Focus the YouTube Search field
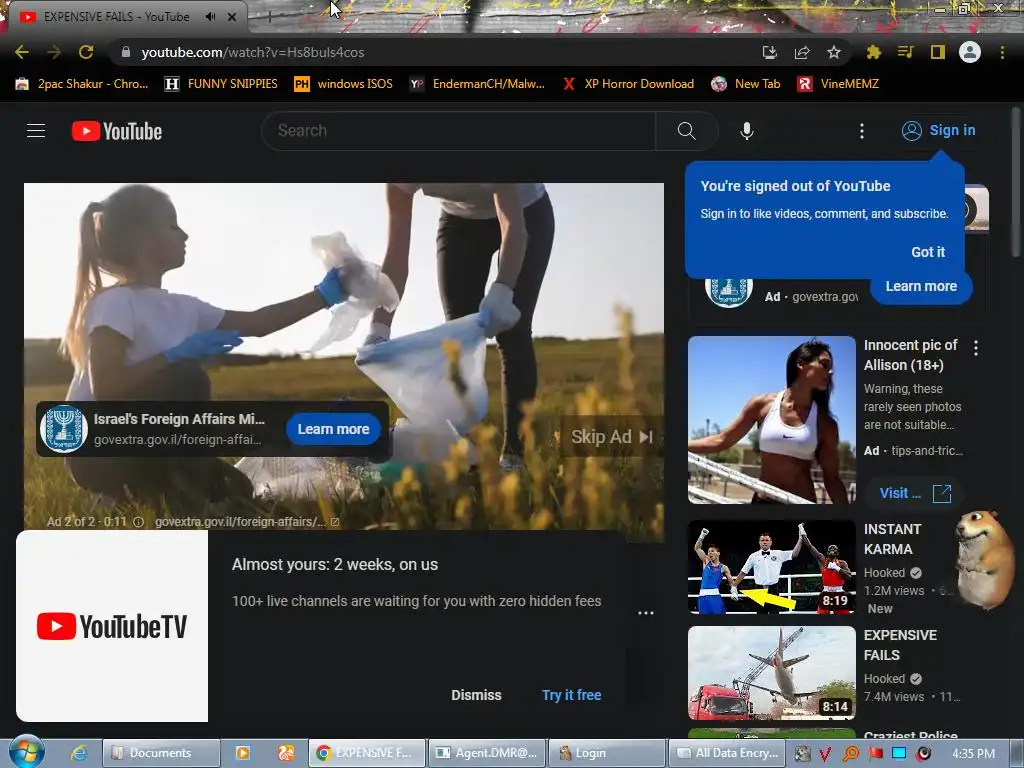The width and height of the screenshot is (1024, 768). click(x=458, y=131)
